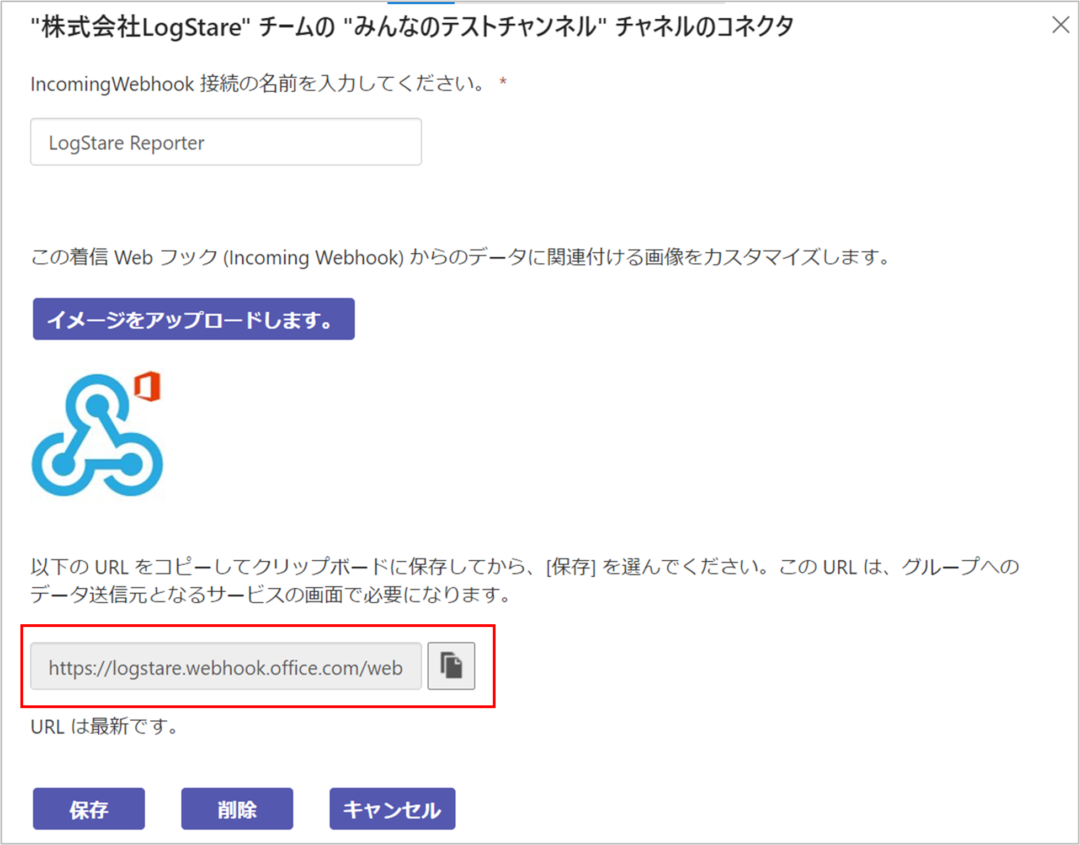Click the text about カスタマイズ the webhook image
1080x845 pixels.
[x=461, y=258]
